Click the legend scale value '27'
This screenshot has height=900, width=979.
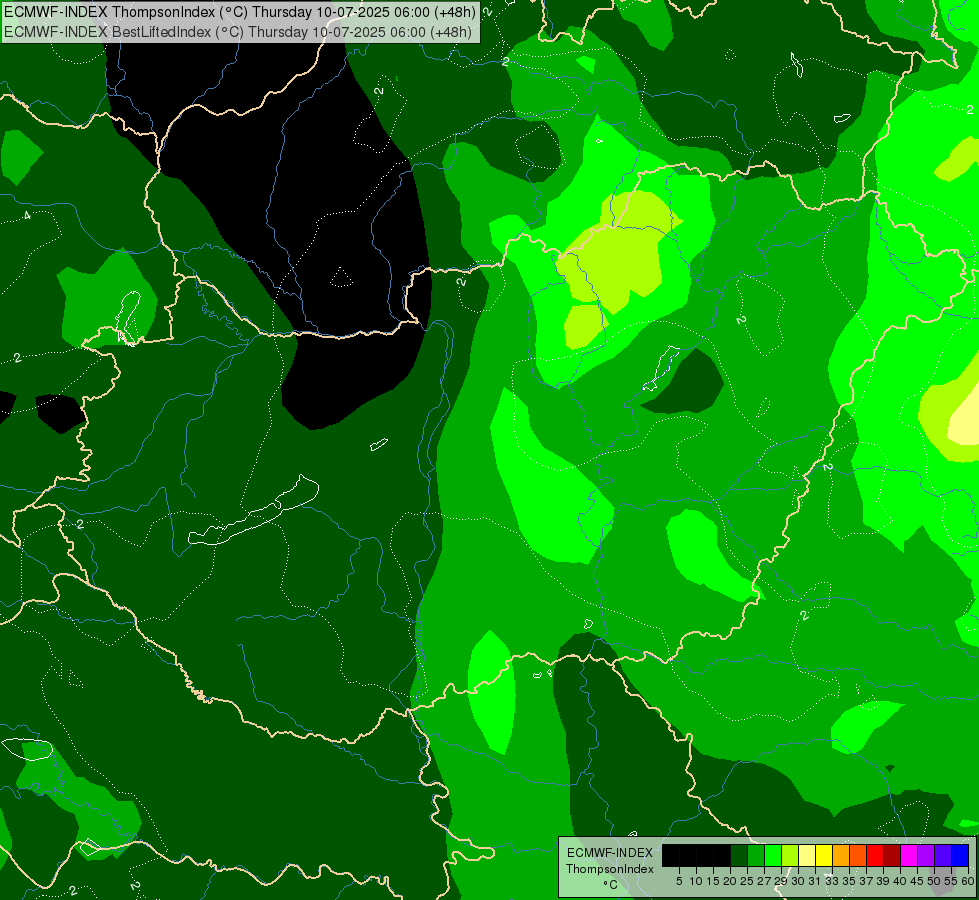[x=764, y=881]
